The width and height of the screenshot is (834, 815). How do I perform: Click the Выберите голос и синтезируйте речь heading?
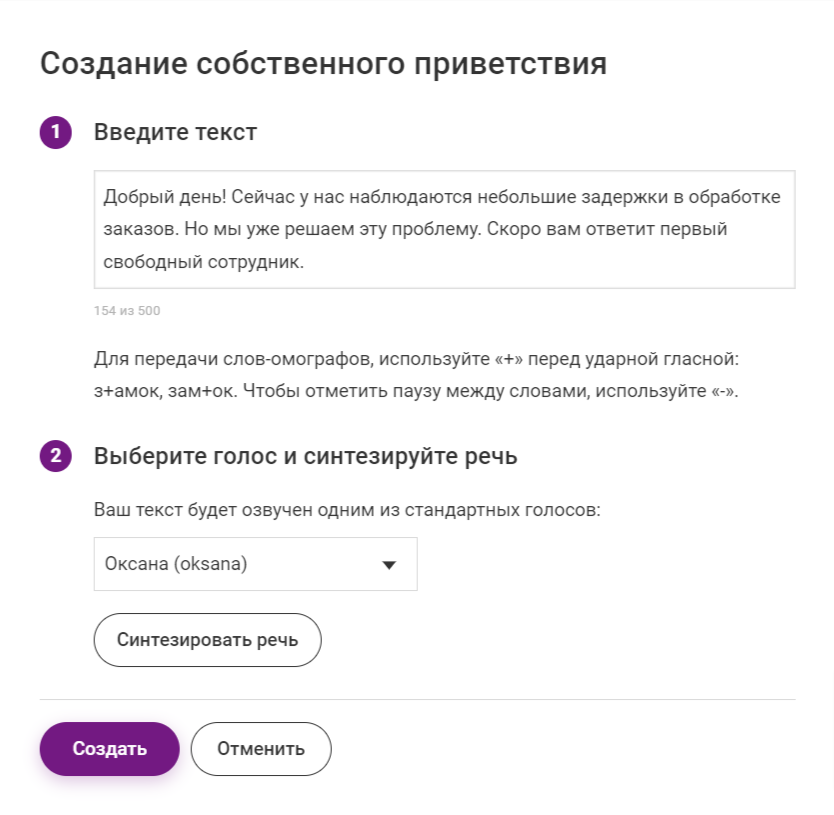(305, 457)
